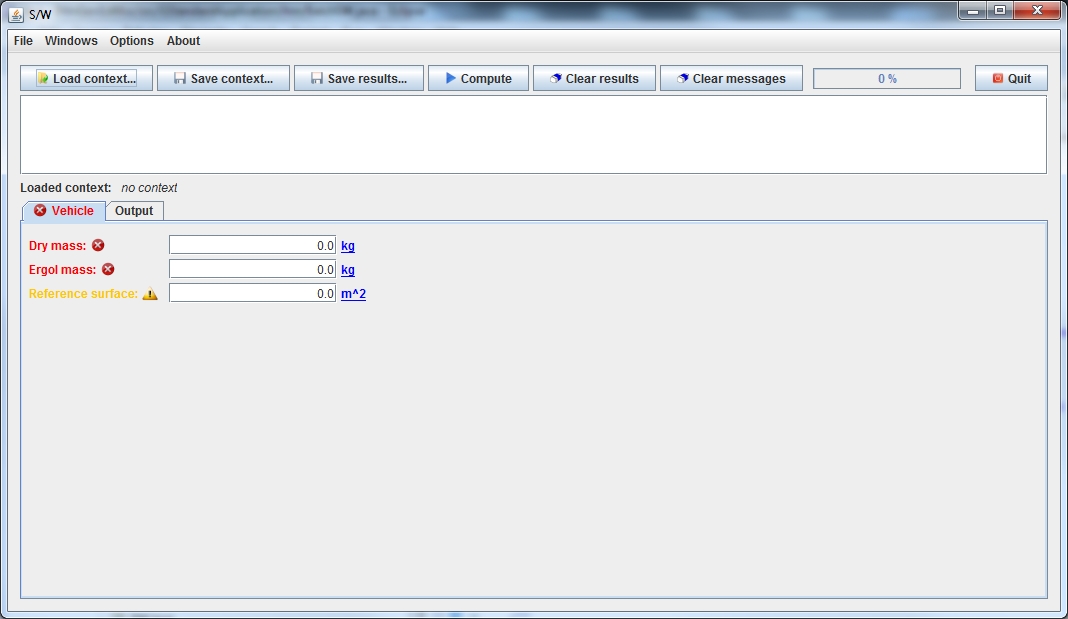Click the error icon beside Ergol mass
Image resolution: width=1068 pixels, height=619 pixels.
[108, 269]
